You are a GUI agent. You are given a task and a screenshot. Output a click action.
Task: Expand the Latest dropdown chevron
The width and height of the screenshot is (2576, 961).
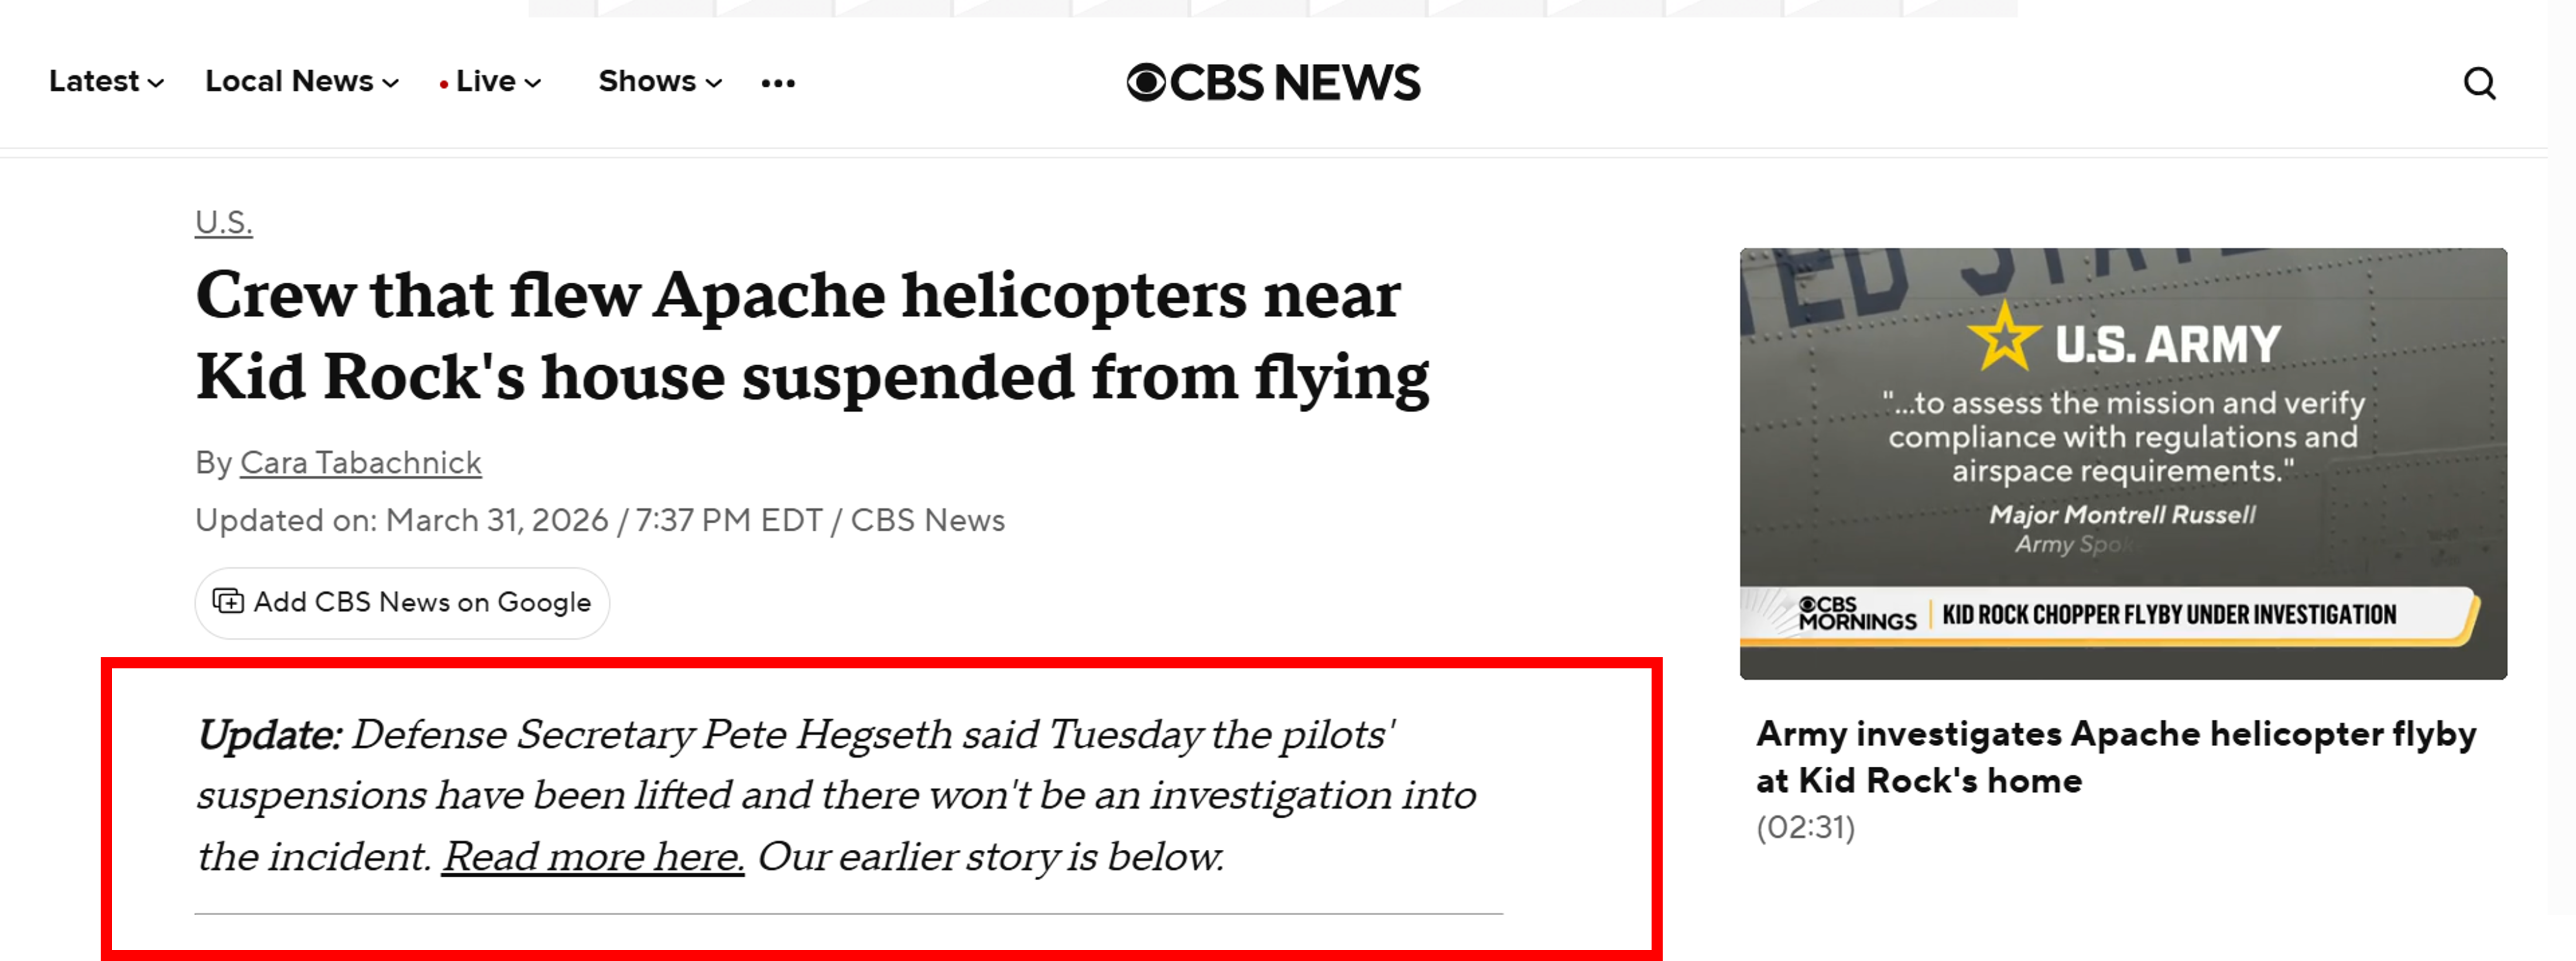coord(156,83)
